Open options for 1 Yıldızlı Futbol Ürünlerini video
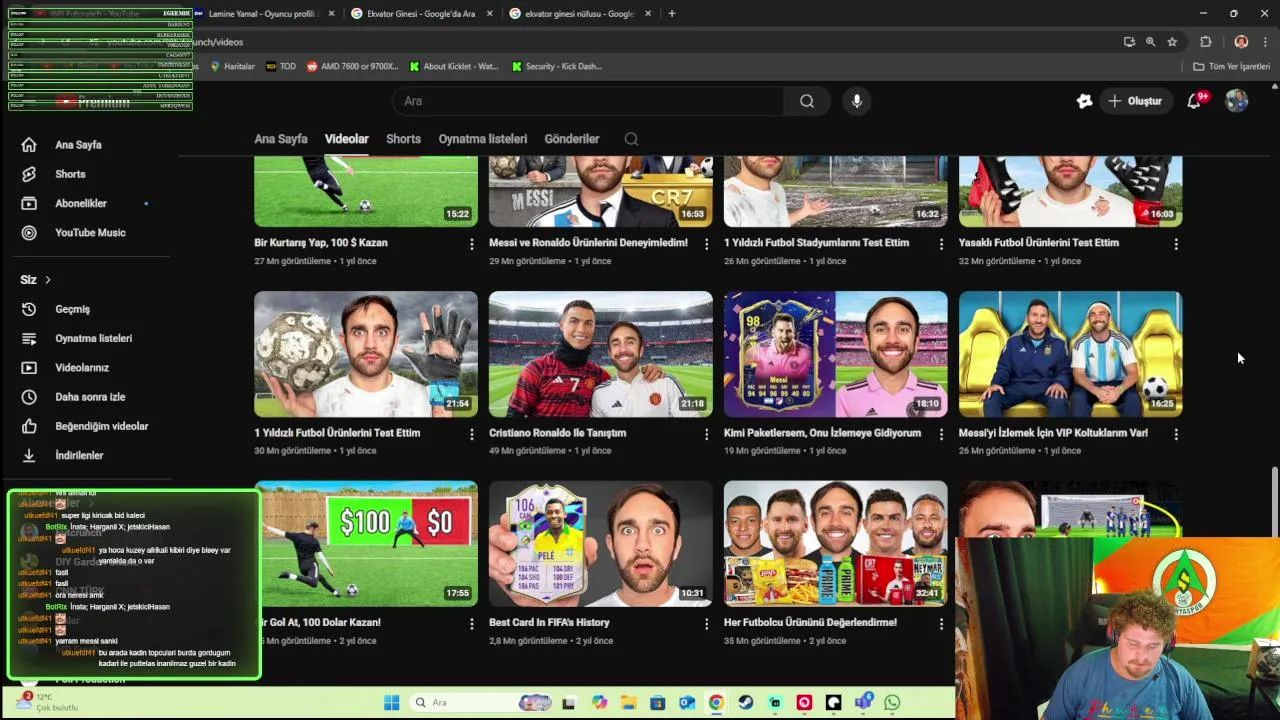This screenshot has height=720, width=1280. (x=472, y=434)
